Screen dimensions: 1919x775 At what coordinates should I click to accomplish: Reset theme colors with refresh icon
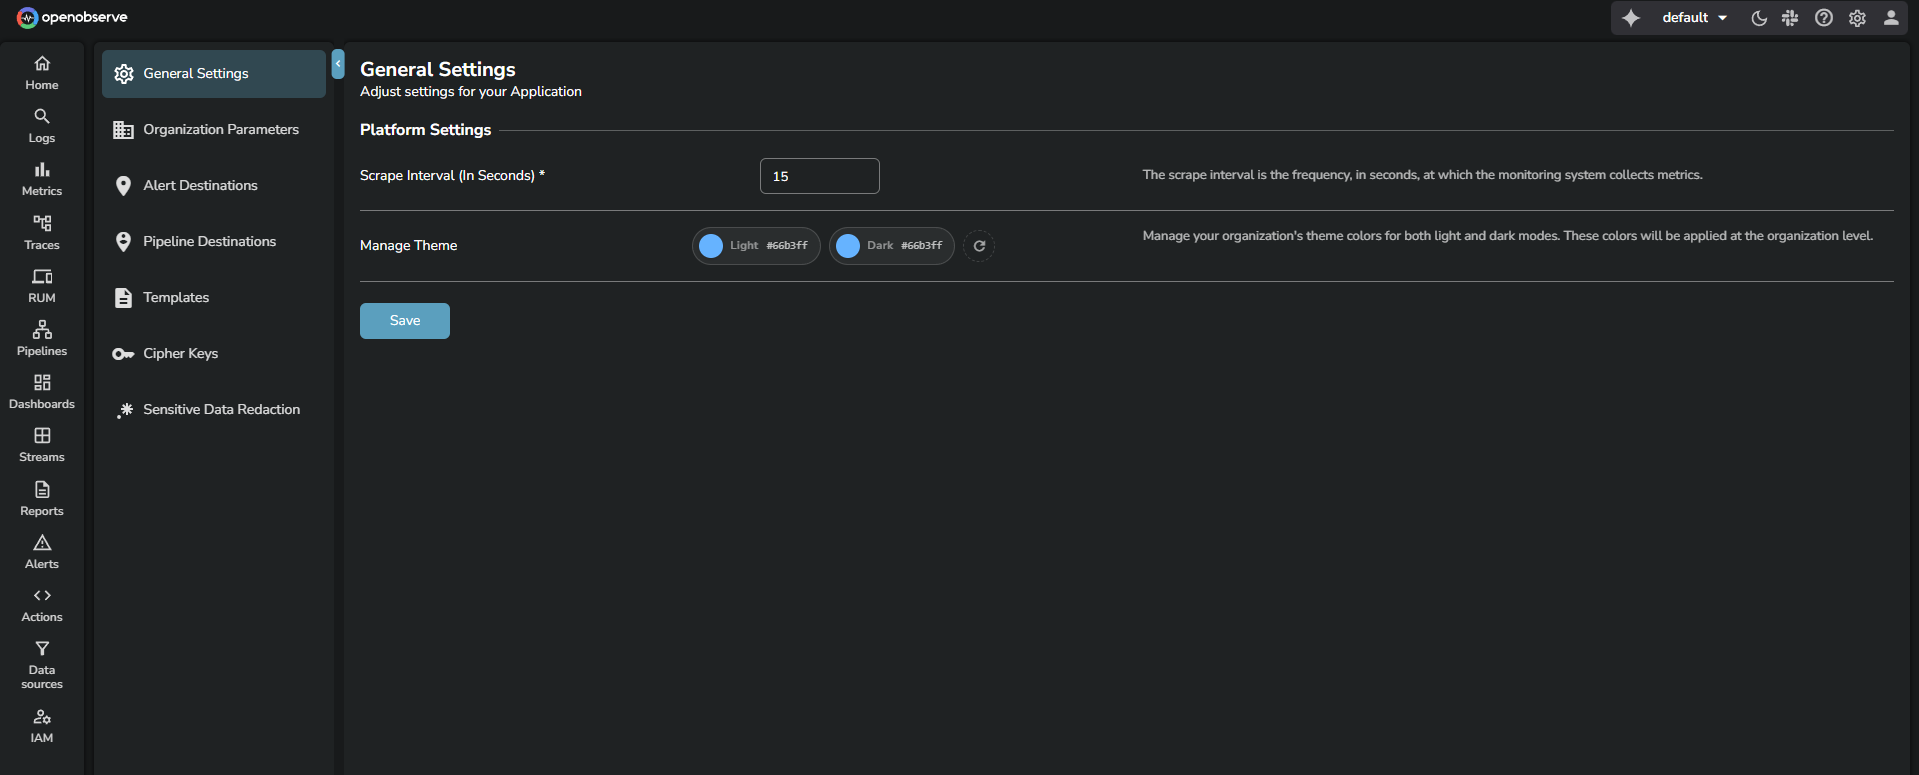click(x=979, y=246)
